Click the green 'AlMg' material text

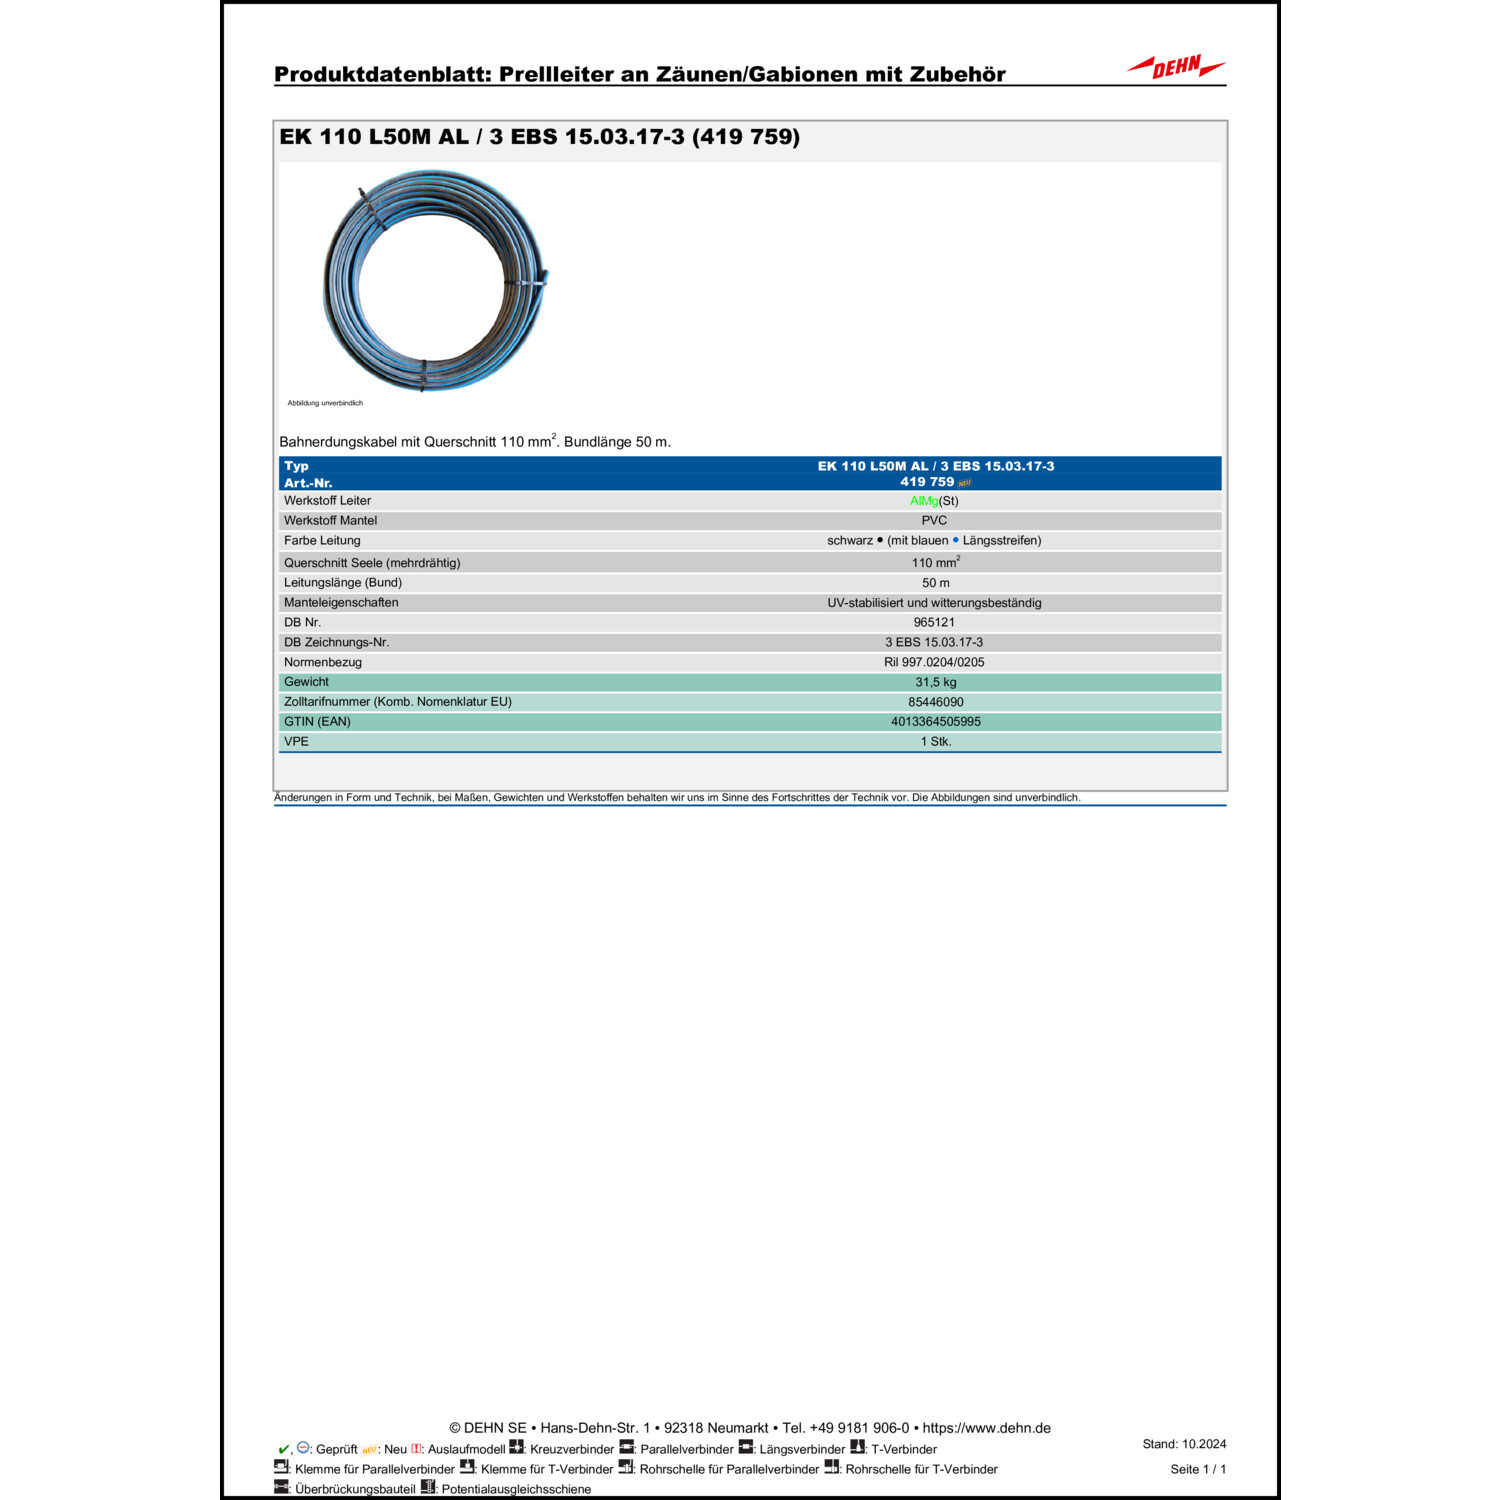pos(924,501)
